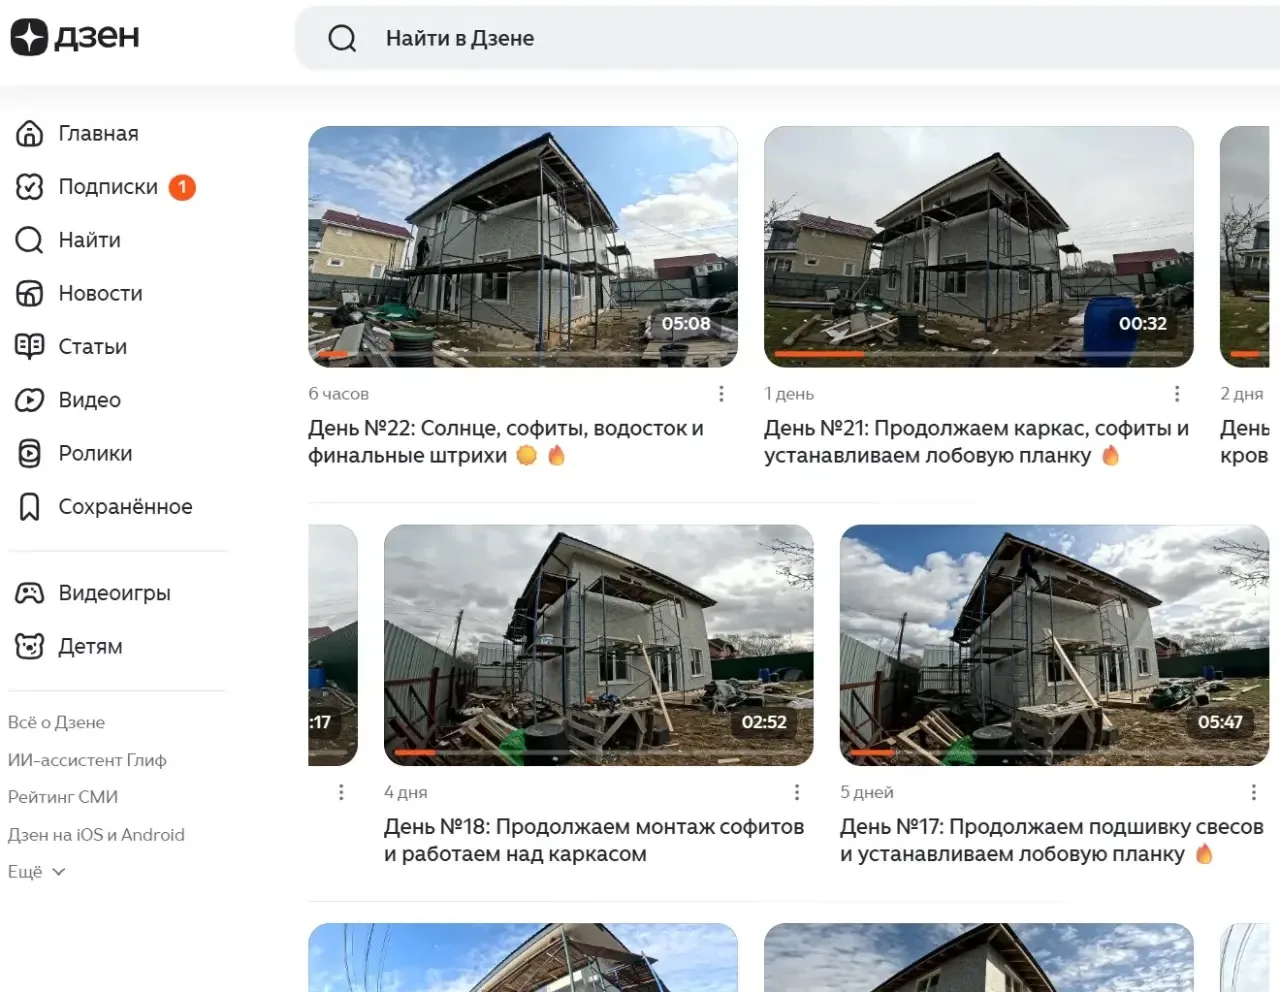Viewport: 1280px width, 992px height.
Task: Click the '4 дня' timestamp
Action: (x=406, y=792)
